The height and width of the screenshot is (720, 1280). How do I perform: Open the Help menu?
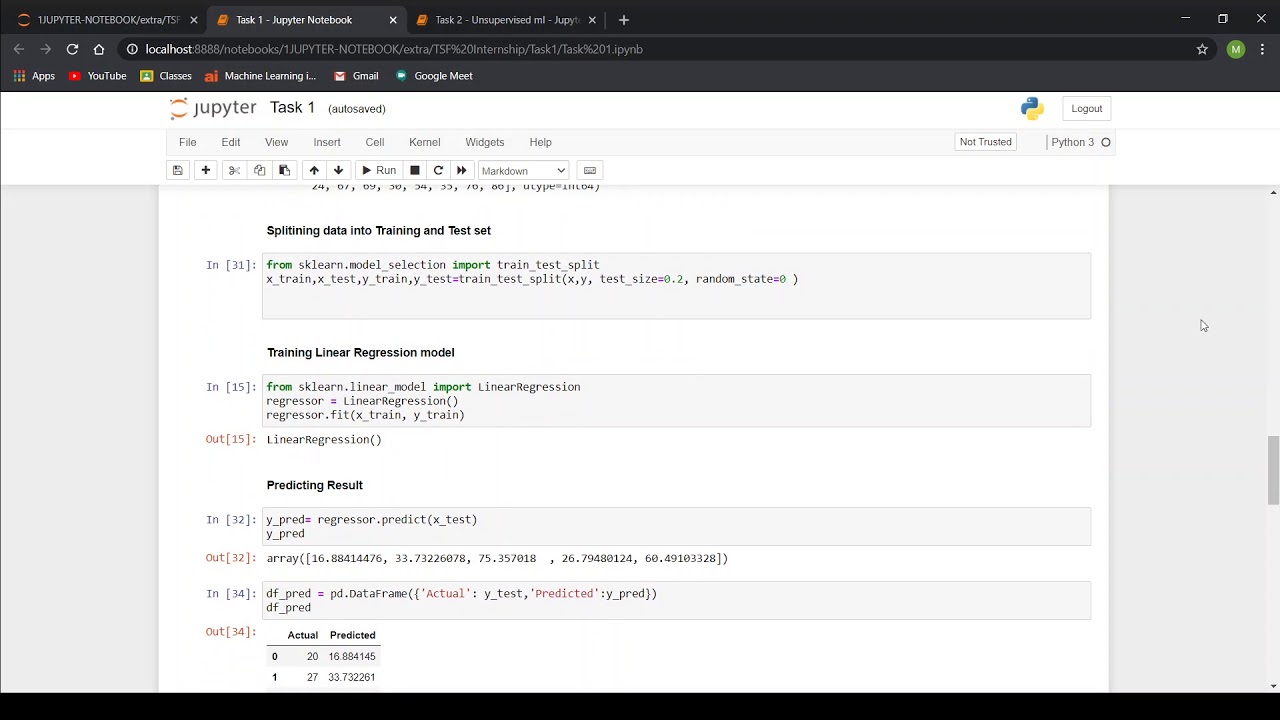pyautogui.click(x=540, y=142)
